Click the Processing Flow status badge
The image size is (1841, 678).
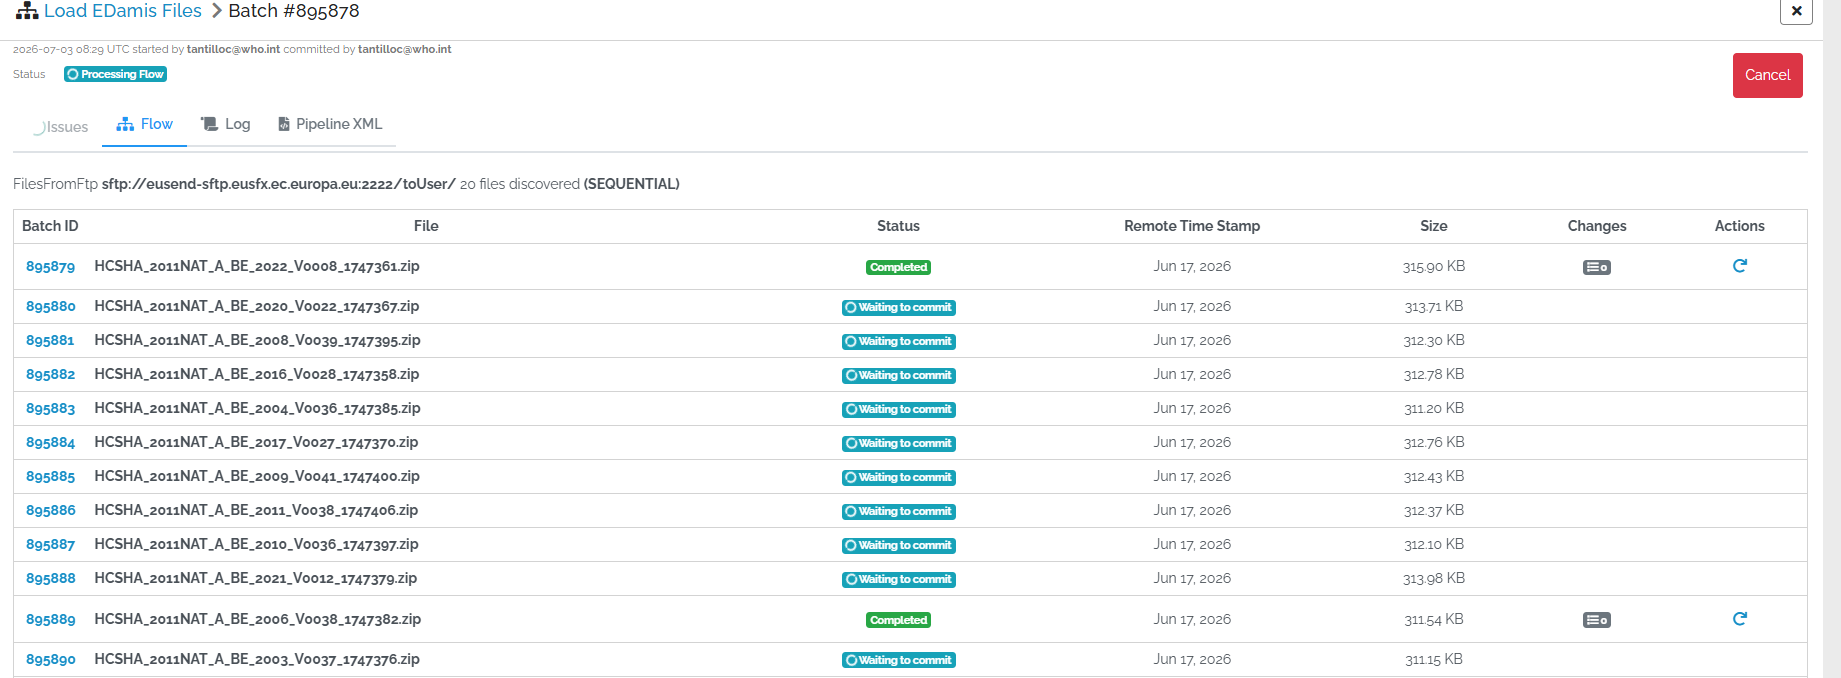pyautogui.click(x=115, y=74)
